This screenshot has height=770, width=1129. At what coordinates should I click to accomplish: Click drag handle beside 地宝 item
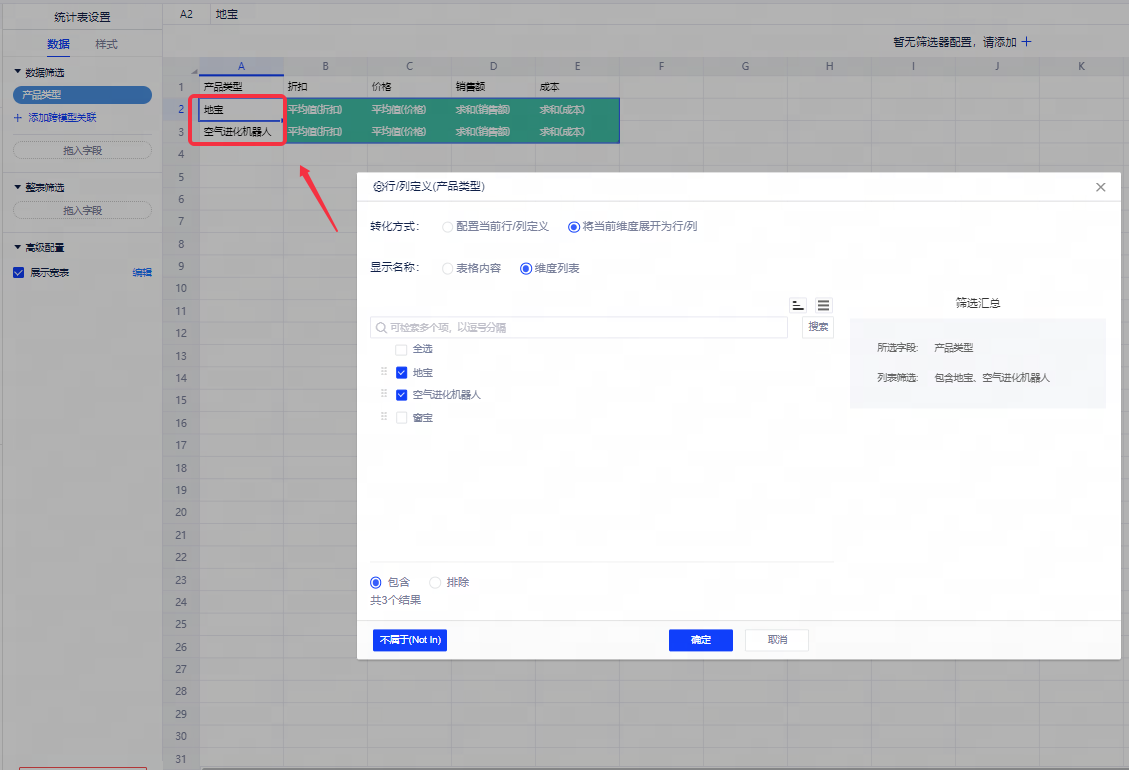384,372
